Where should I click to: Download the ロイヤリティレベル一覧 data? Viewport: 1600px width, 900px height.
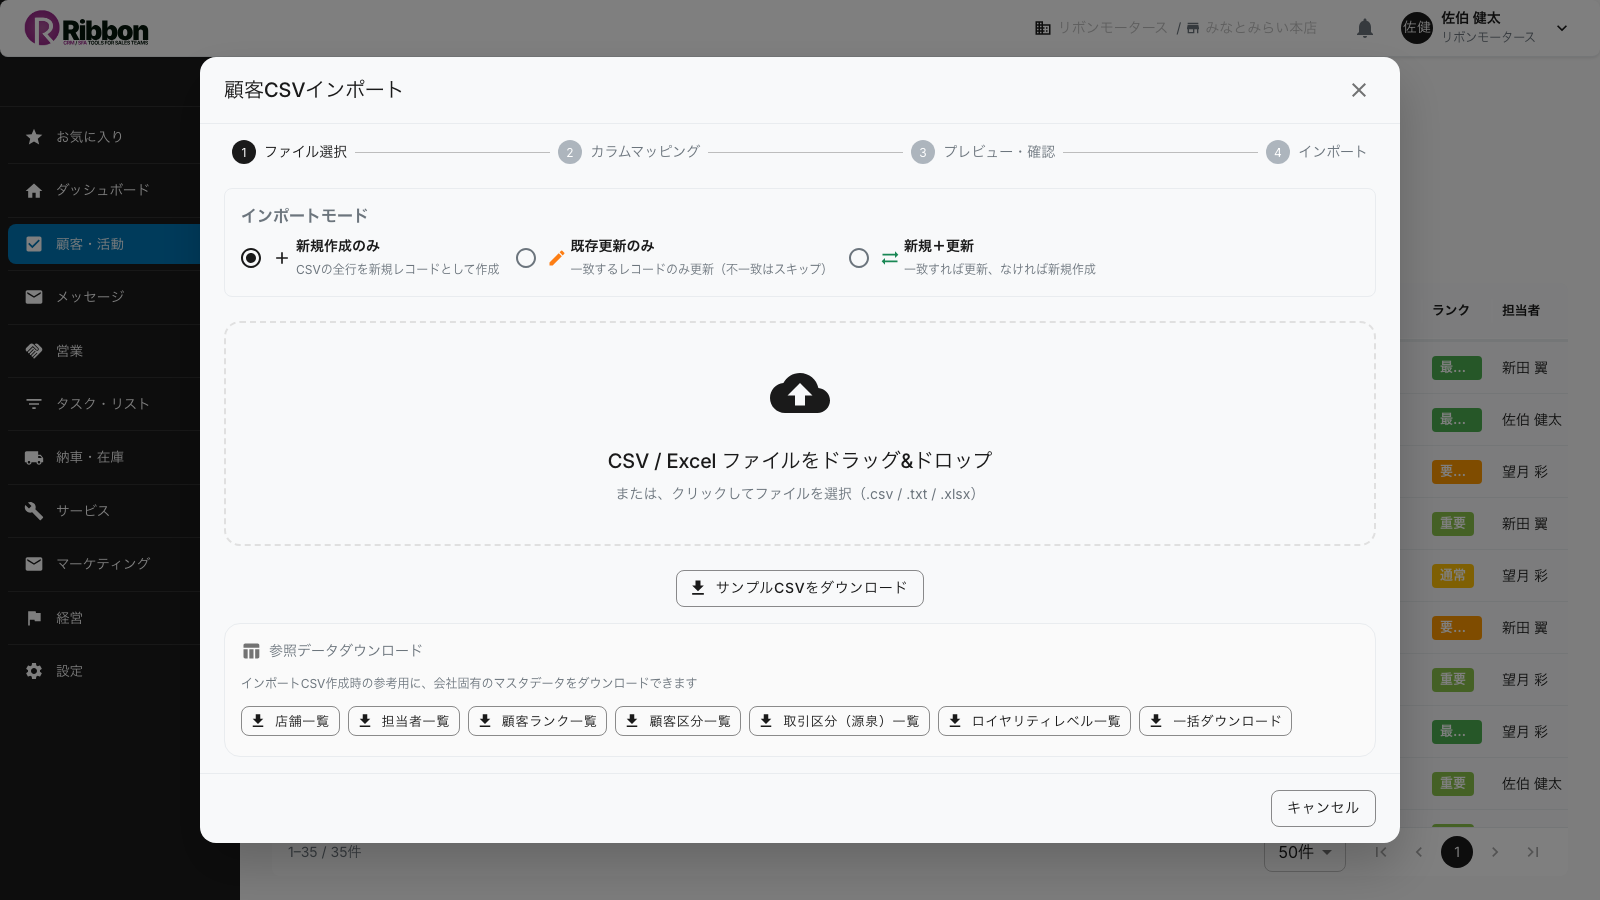(x=1034, y=721)
